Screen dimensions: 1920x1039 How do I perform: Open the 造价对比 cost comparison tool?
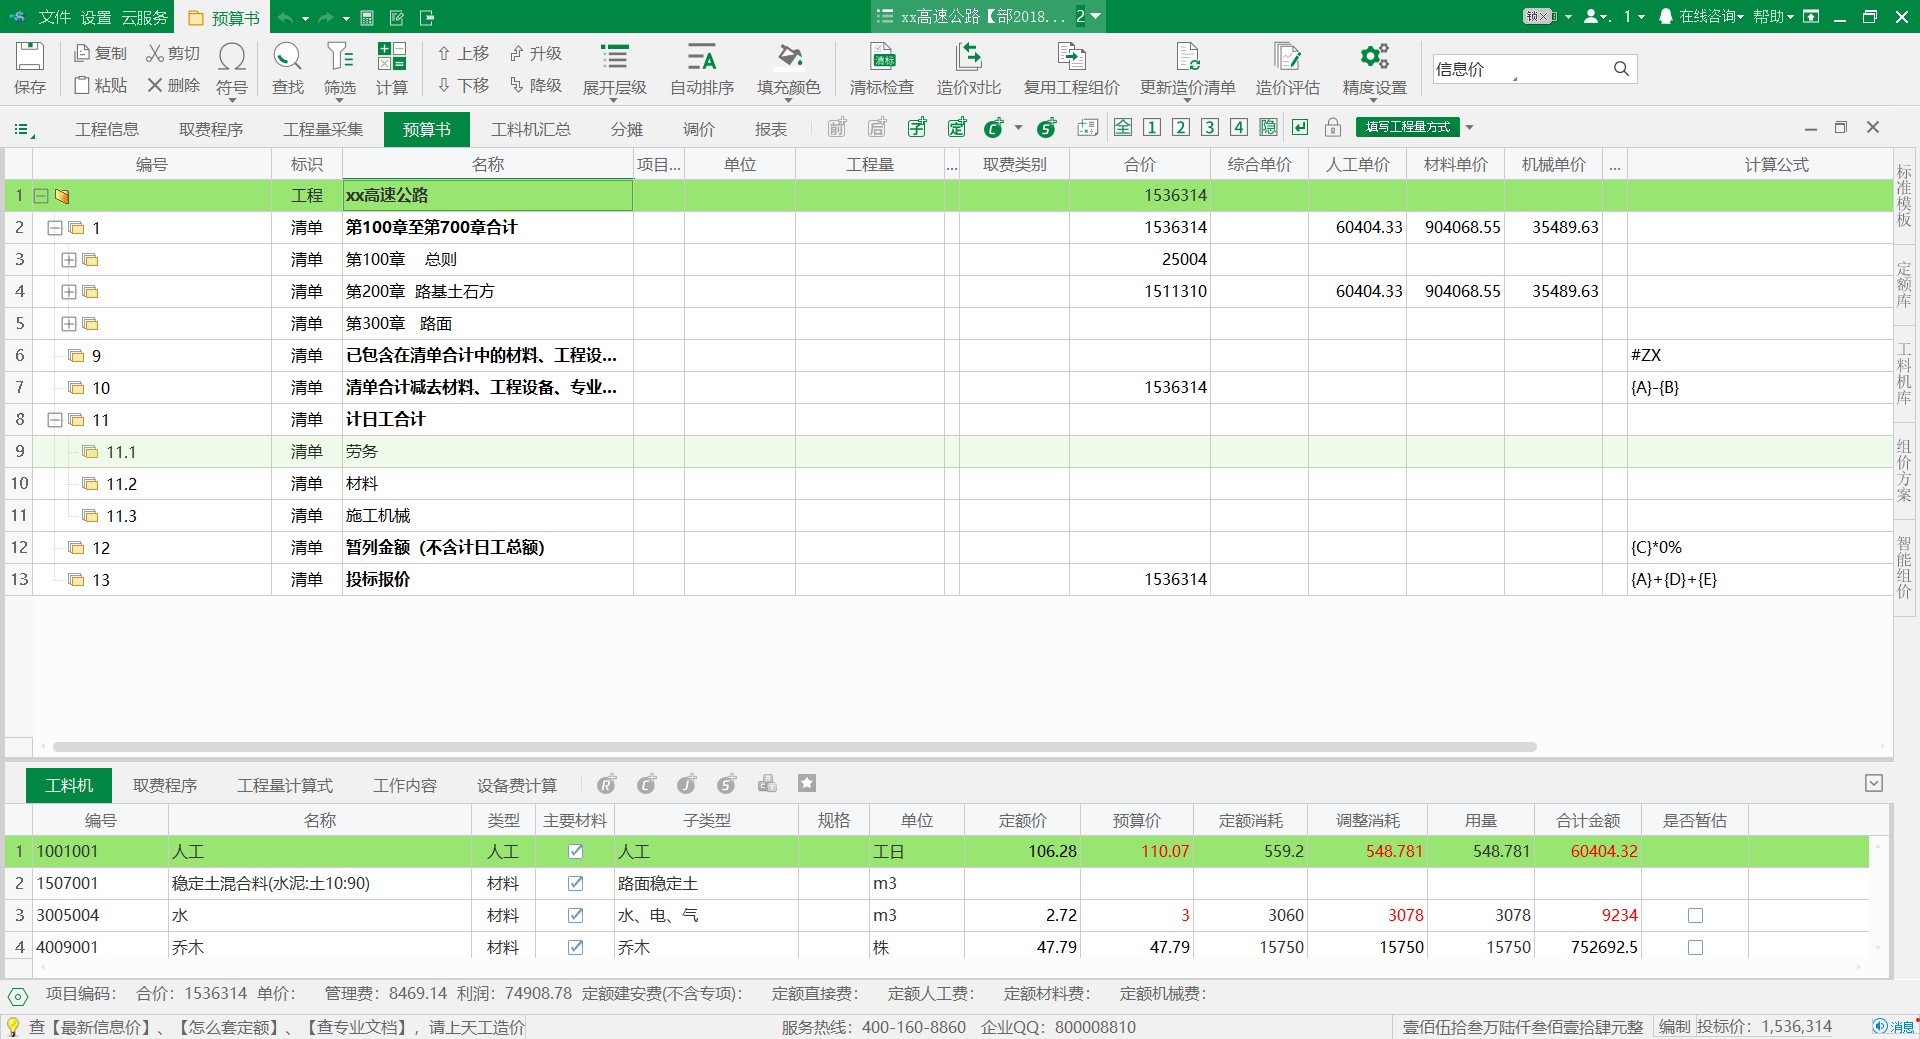pyautogui.click(x=969, y=68)
